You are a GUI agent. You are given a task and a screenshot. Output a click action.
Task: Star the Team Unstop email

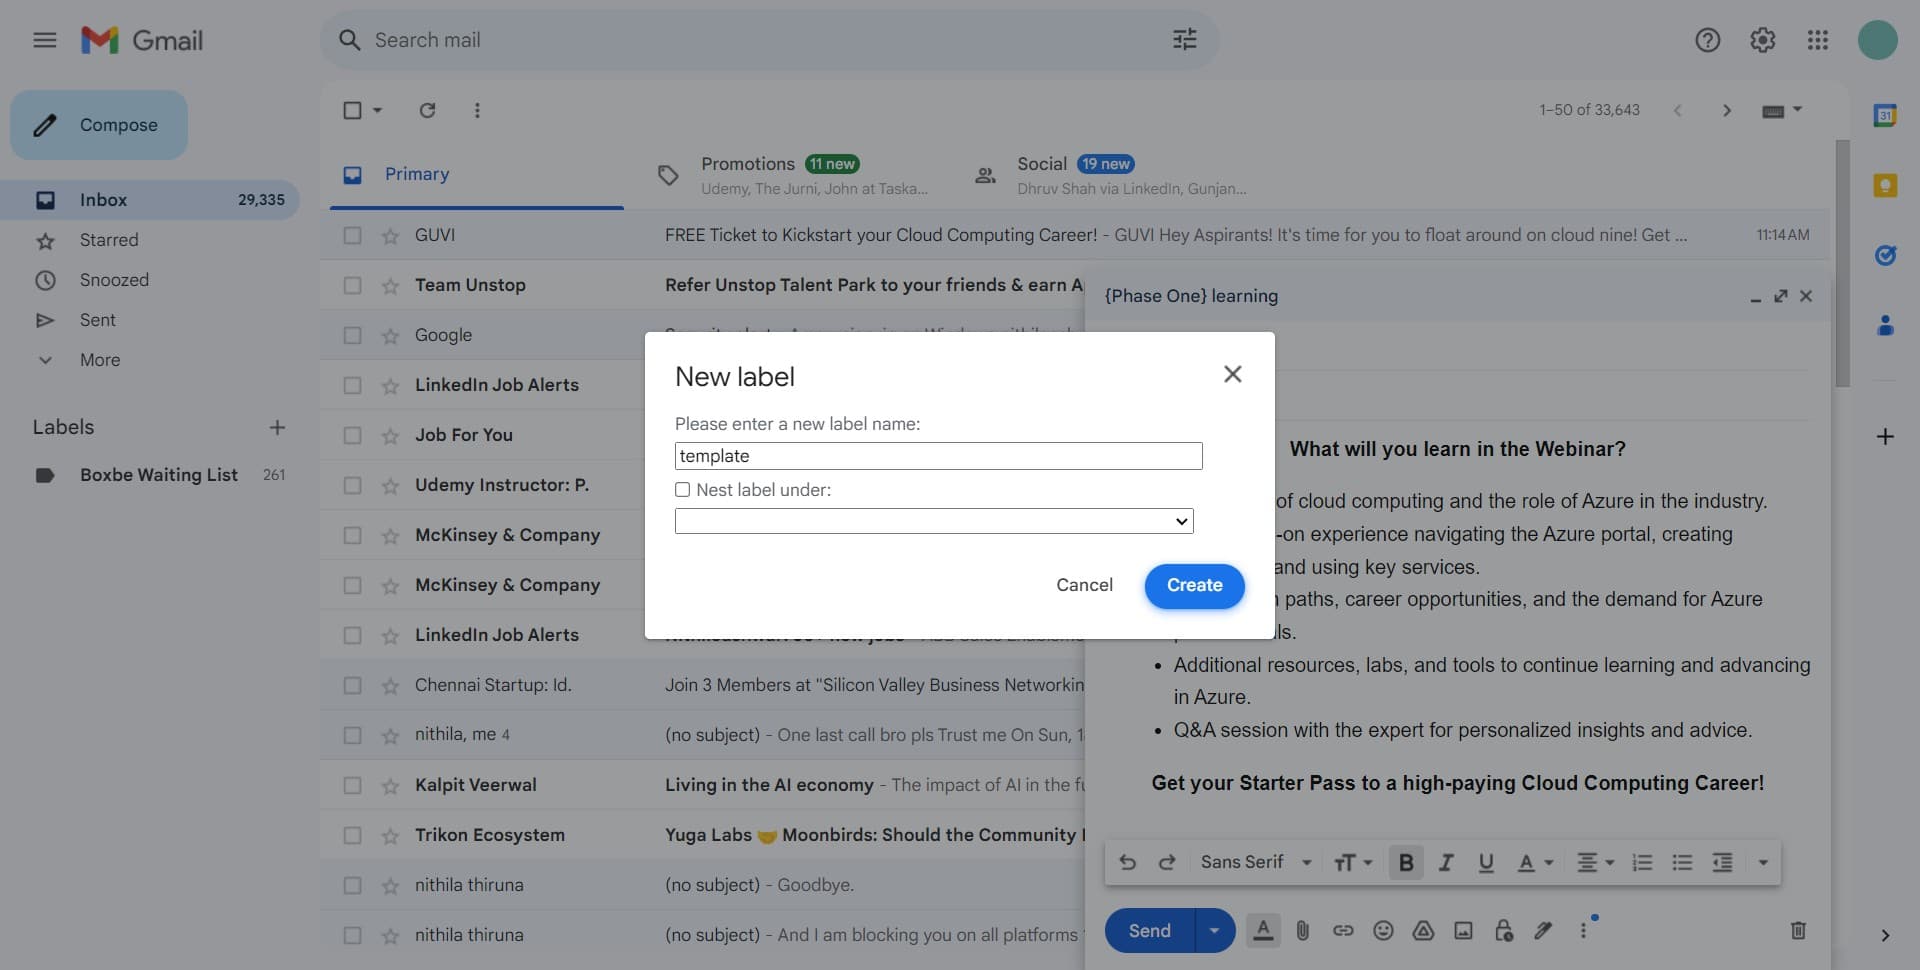(x=390, y=285)
